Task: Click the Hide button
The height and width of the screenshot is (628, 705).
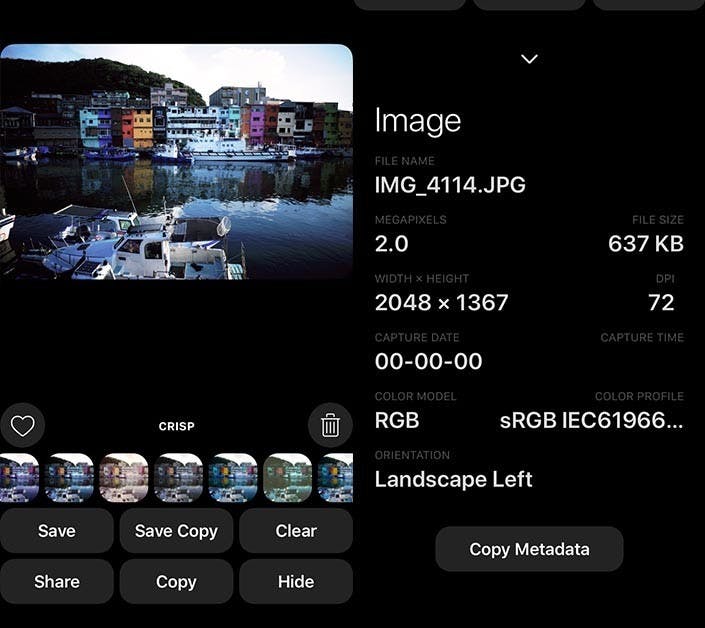Action: (296, 582)
